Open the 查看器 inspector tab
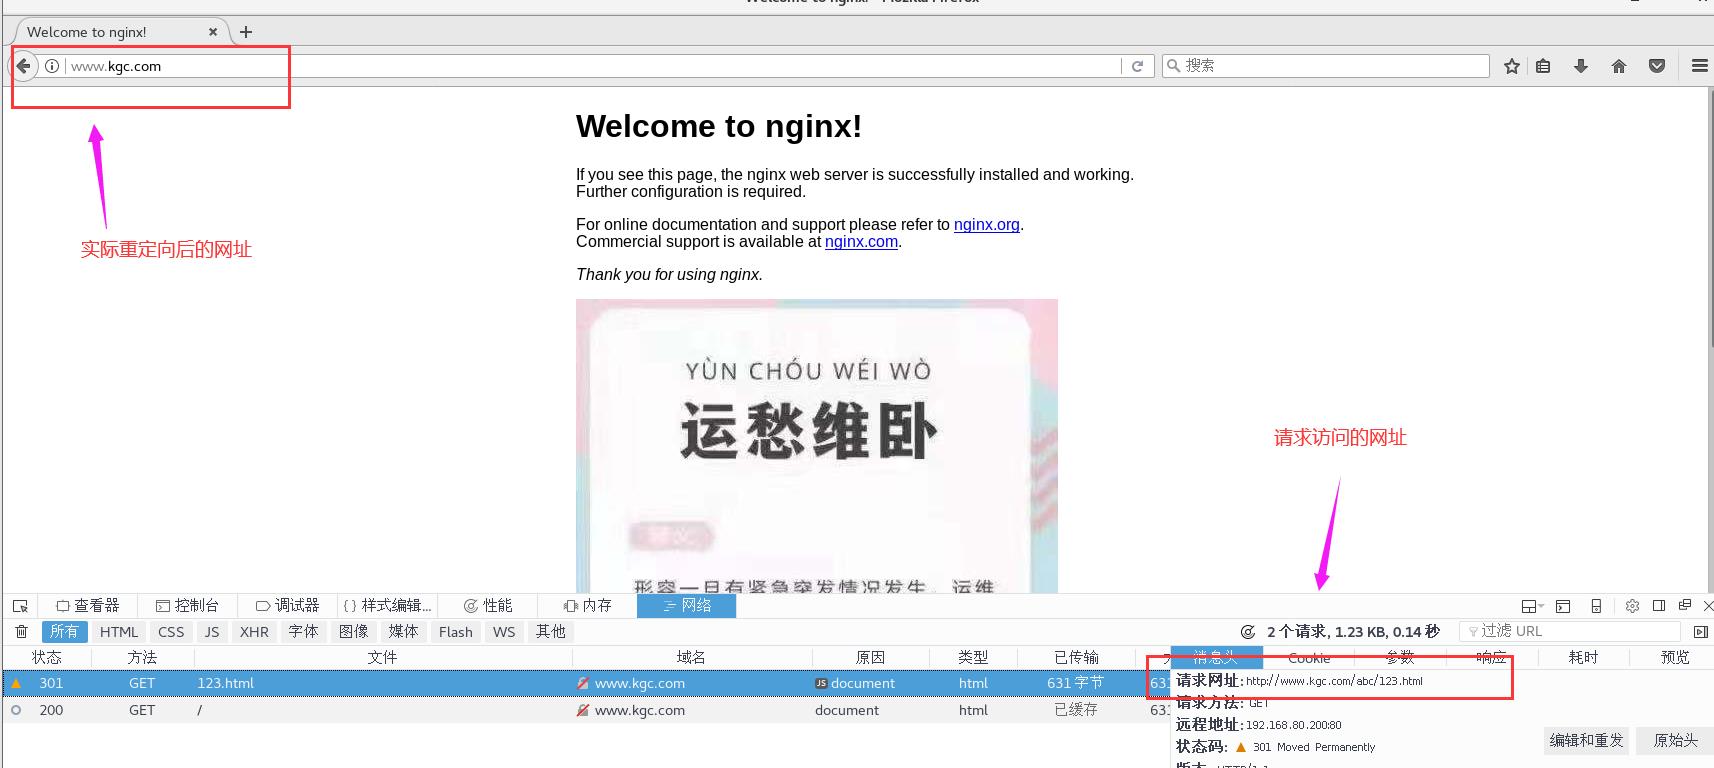 coord(88,606)
